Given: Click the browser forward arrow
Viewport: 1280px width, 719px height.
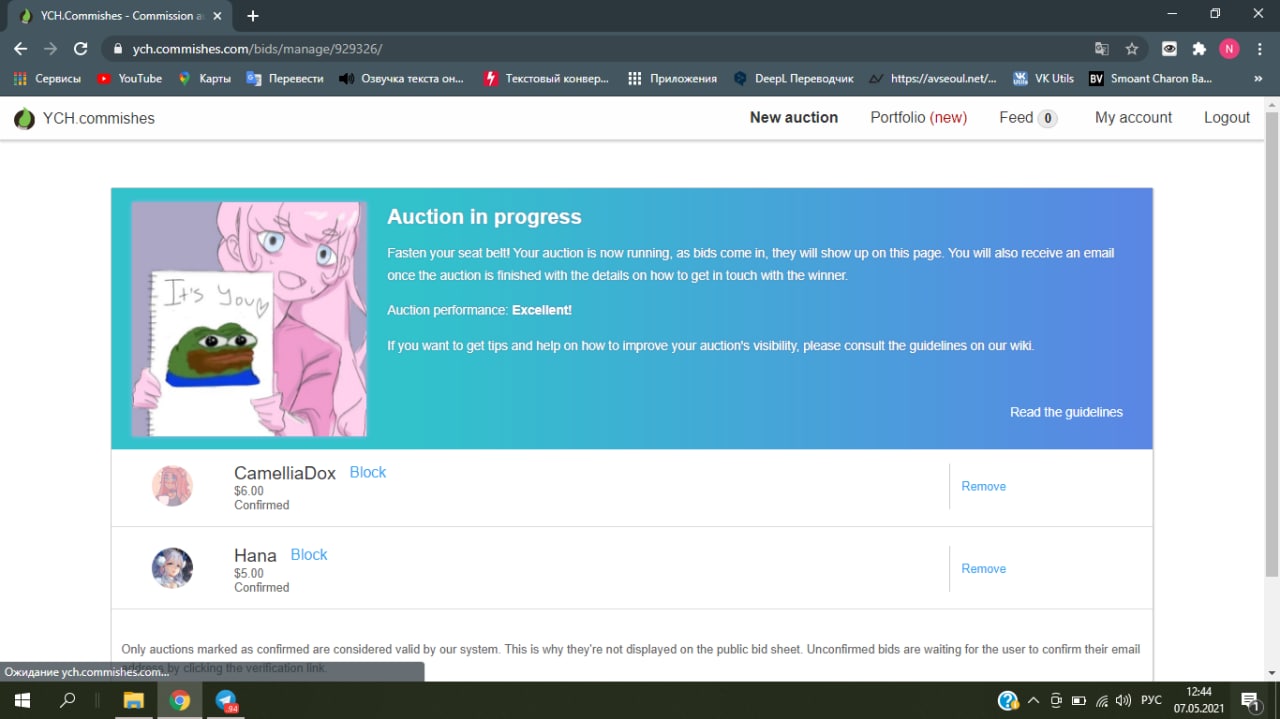Looking at the screenshot, I should coord(50,48).
